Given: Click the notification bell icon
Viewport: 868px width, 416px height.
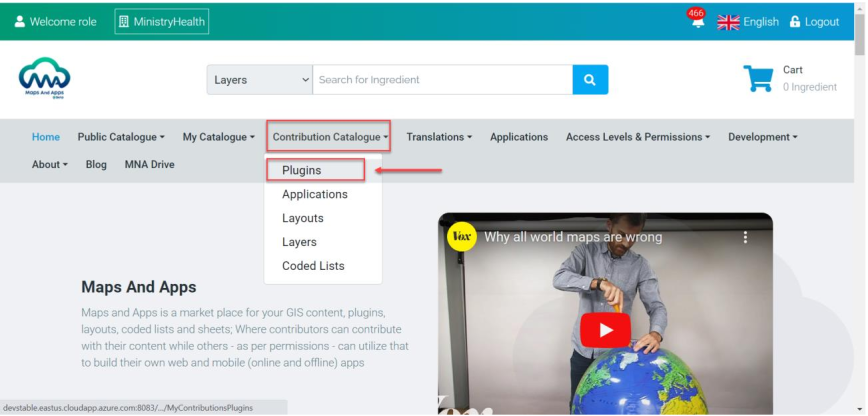Looking at the screenshot, I should (698, 22).
